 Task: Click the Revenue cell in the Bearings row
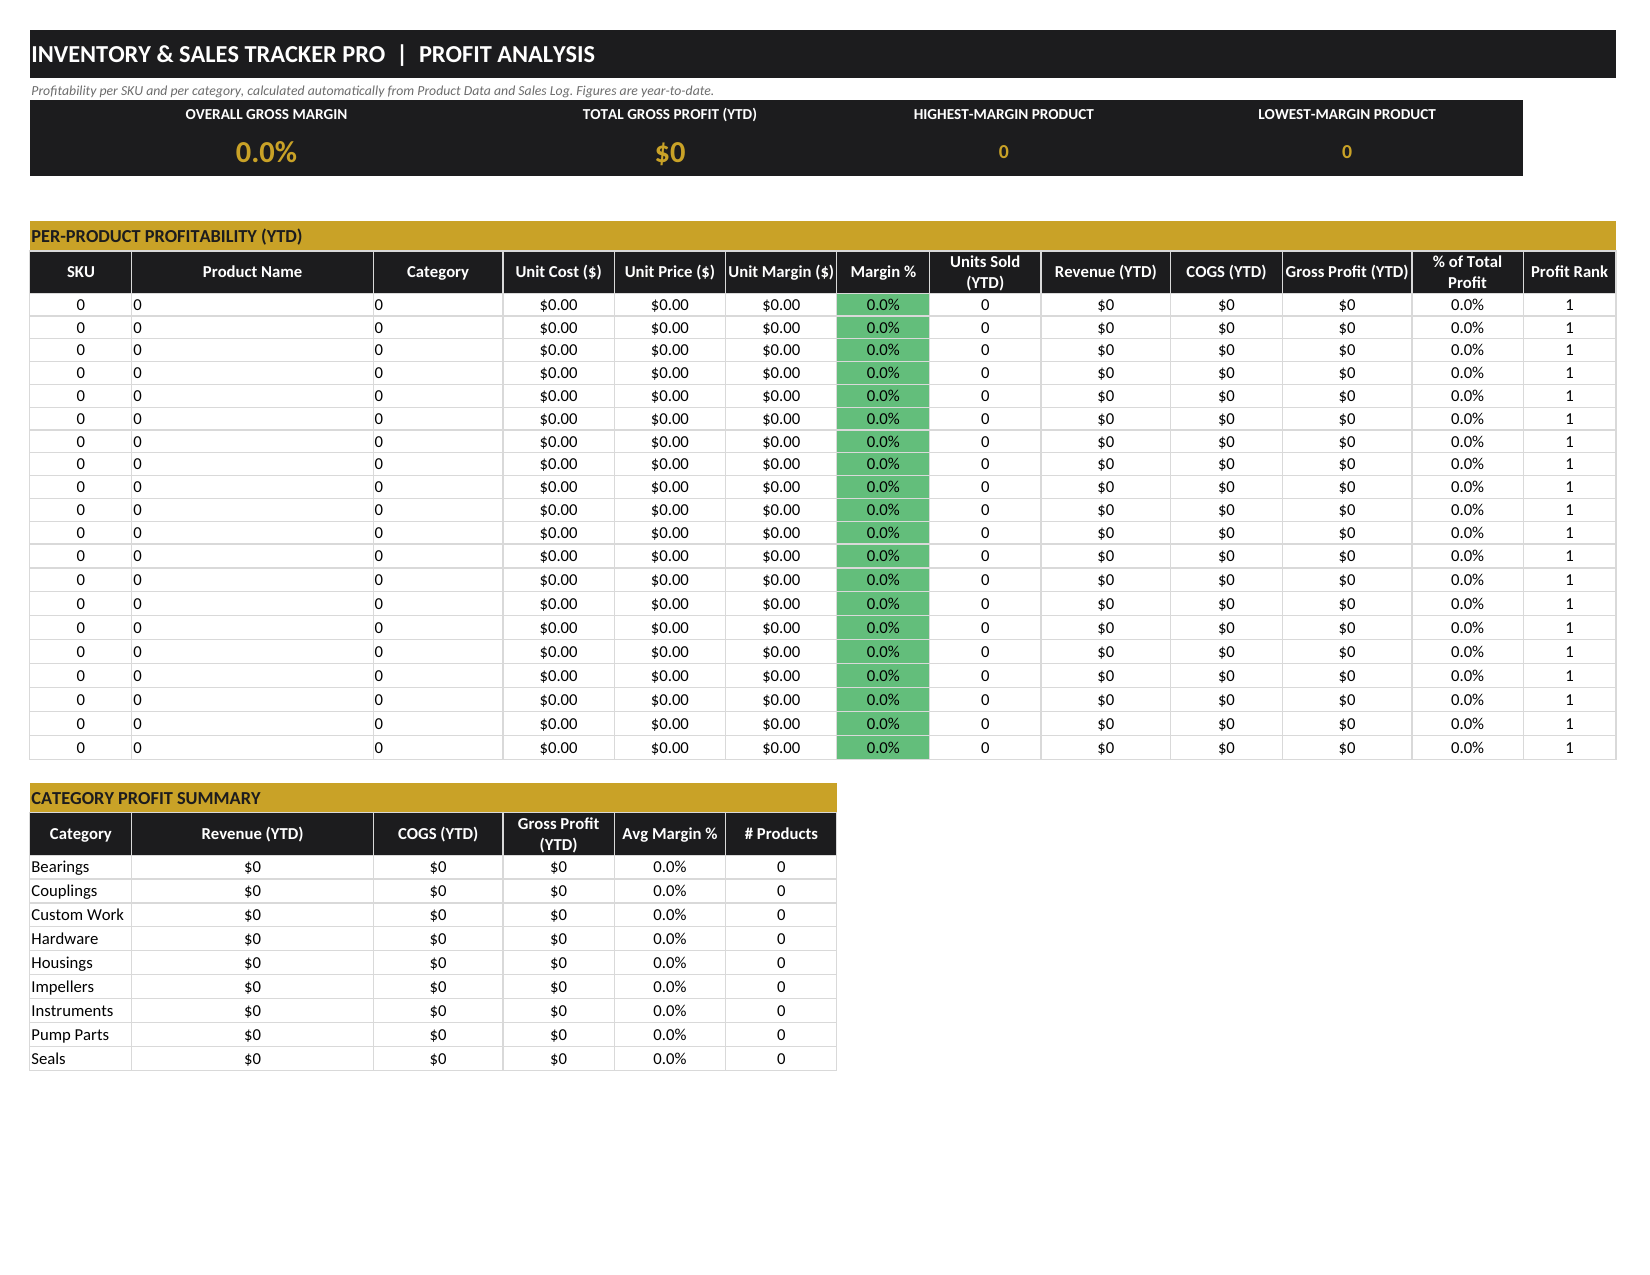click(x=252, y=867)
